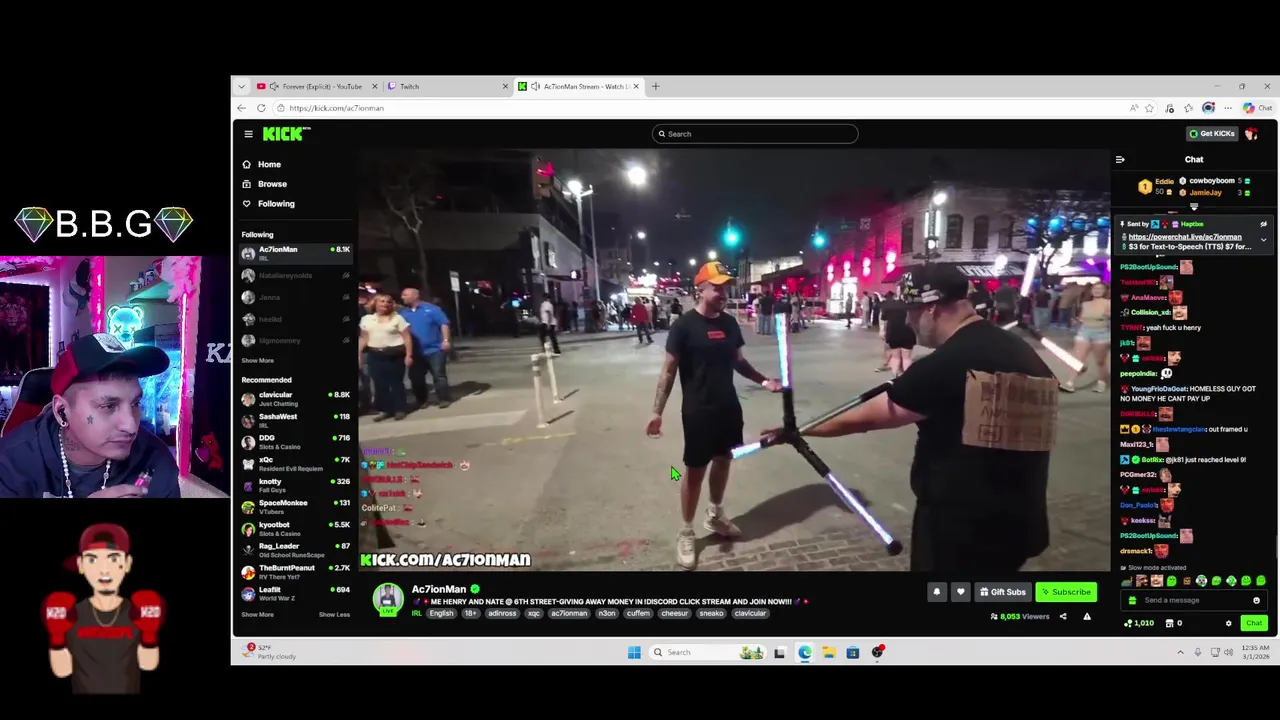Expand Show More under Following
Image resolution: width=1280 pixels, height=720 pixels.
[257, 360]
